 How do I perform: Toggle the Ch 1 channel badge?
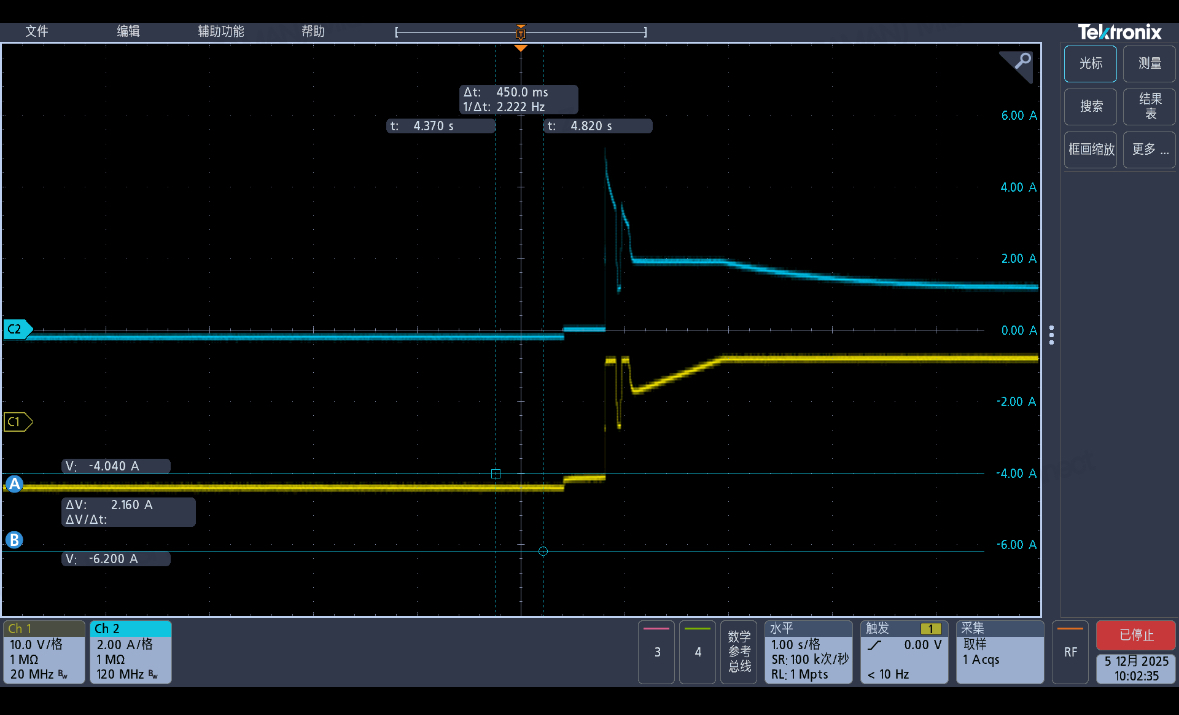(x=44, y=652)
